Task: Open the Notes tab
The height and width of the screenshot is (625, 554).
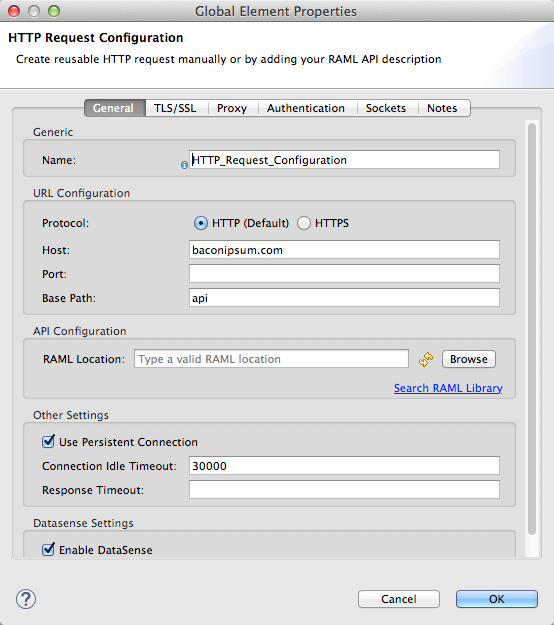Action: click(x=442, y=108)
